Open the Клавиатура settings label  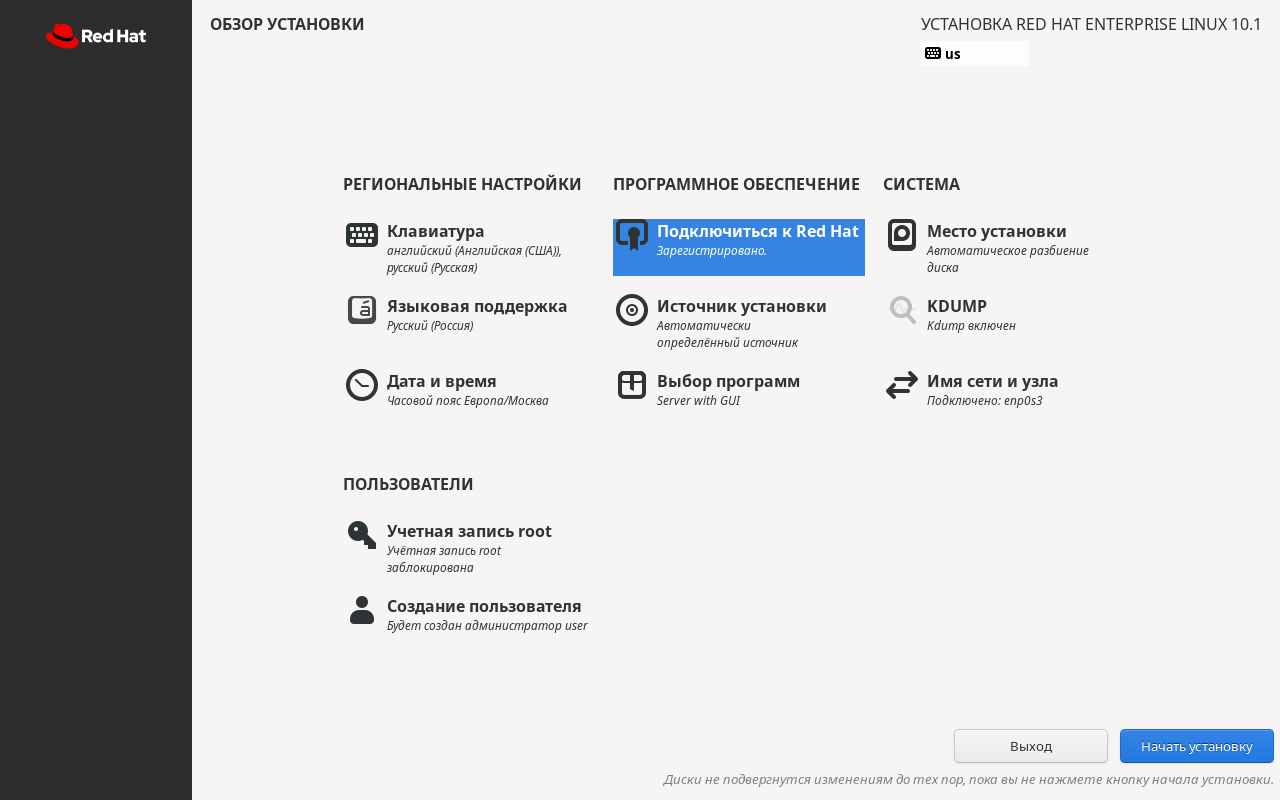coord(435,231)
